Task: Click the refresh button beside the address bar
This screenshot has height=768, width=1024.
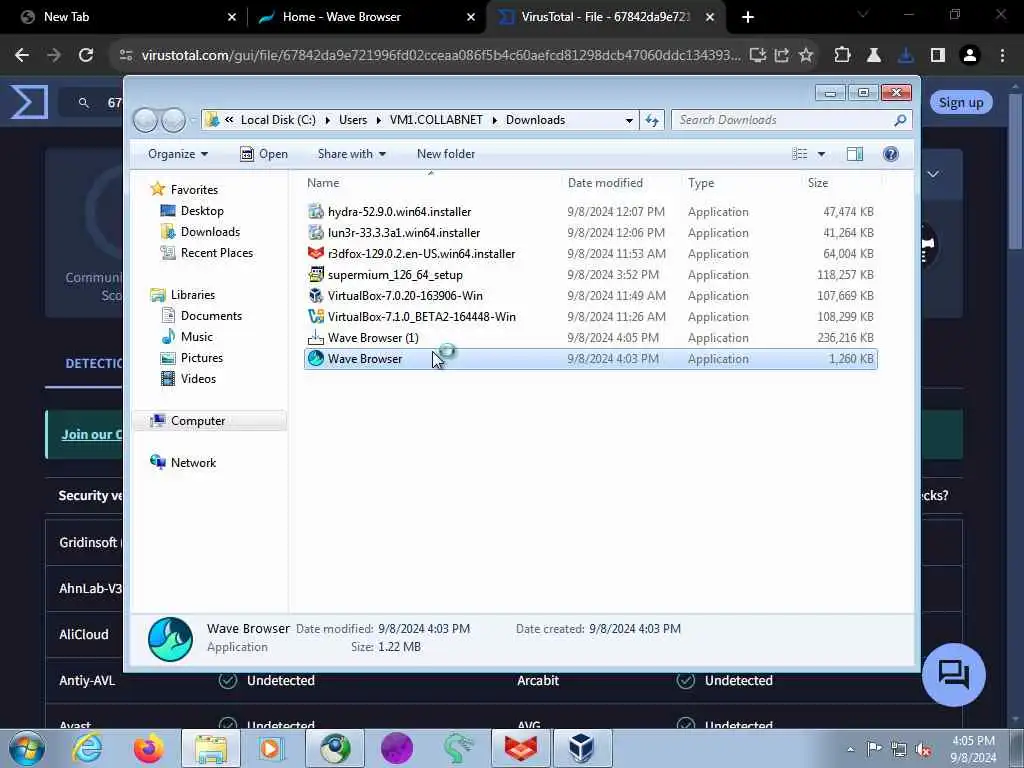Action: click(652, 120)
